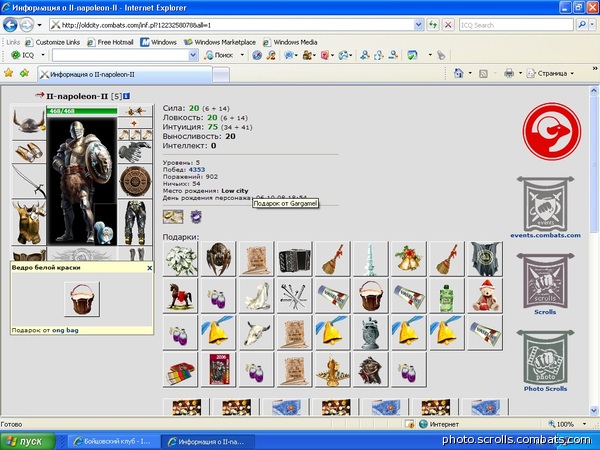The width and height of the screenshot is (600, 450).
Task: Open the Favorites Center star
Action: [8, 73]
